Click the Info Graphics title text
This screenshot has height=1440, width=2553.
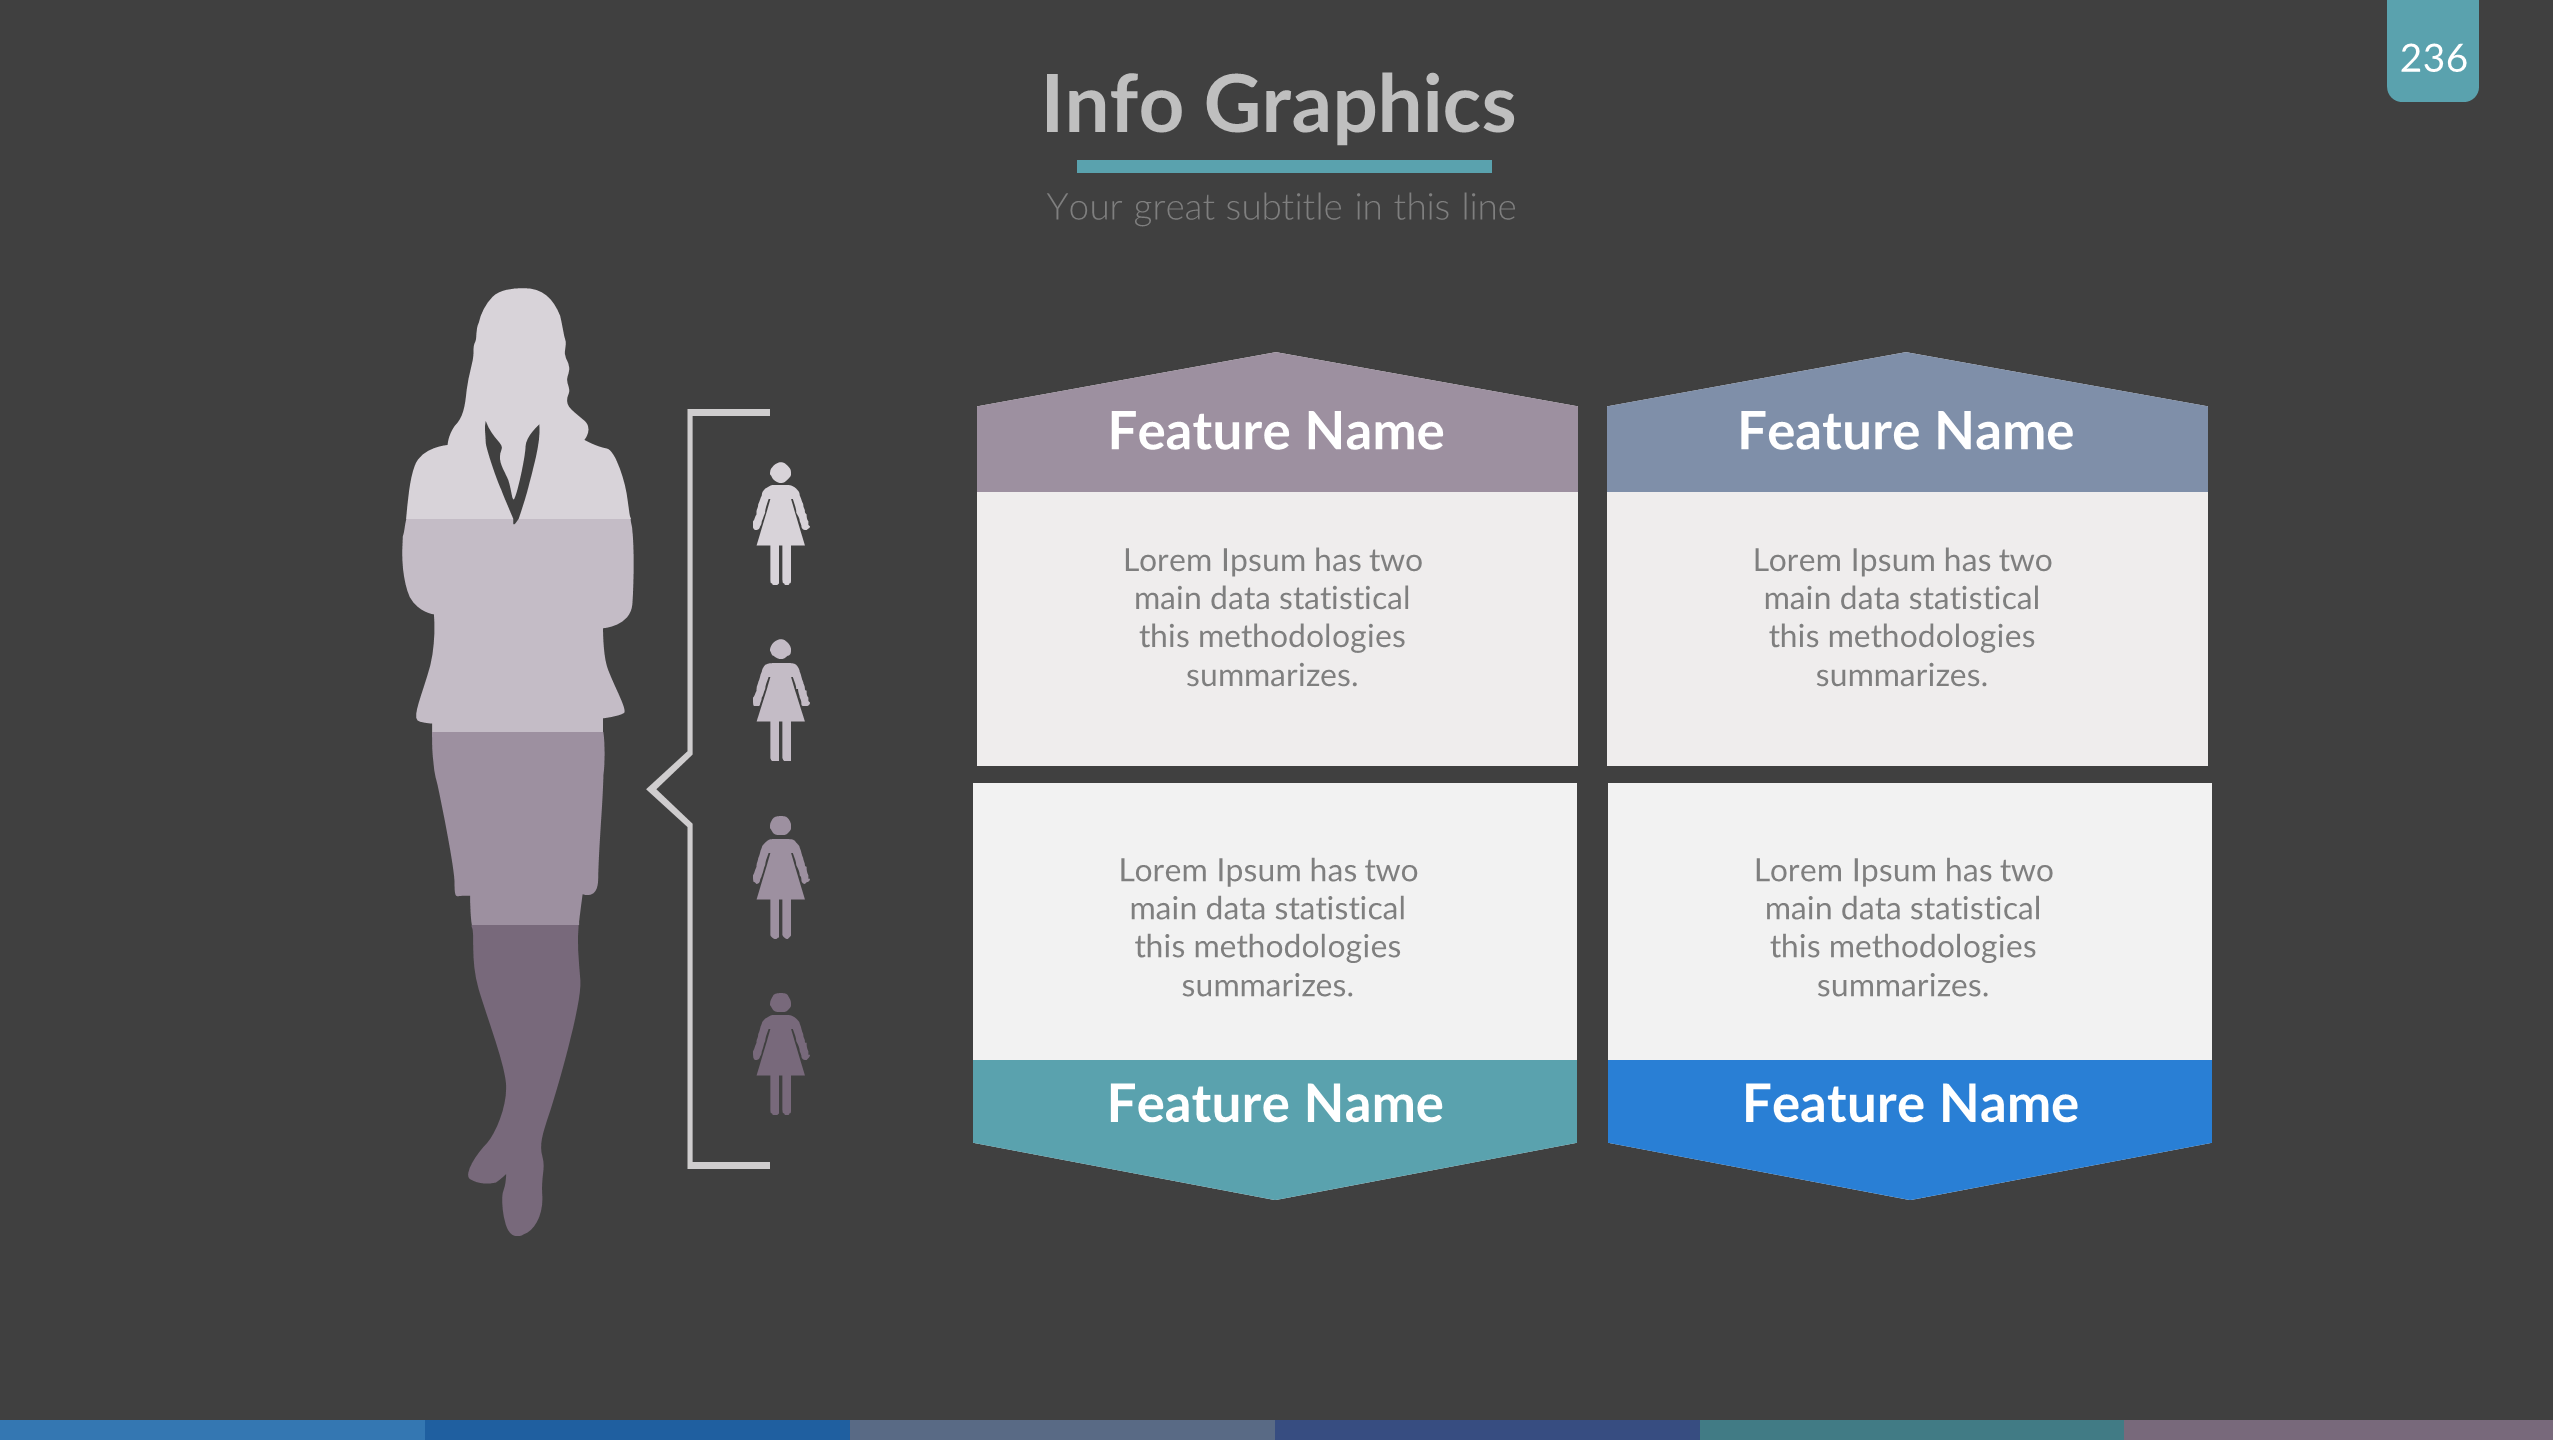pyautogui.click(x=1279, y=104)
